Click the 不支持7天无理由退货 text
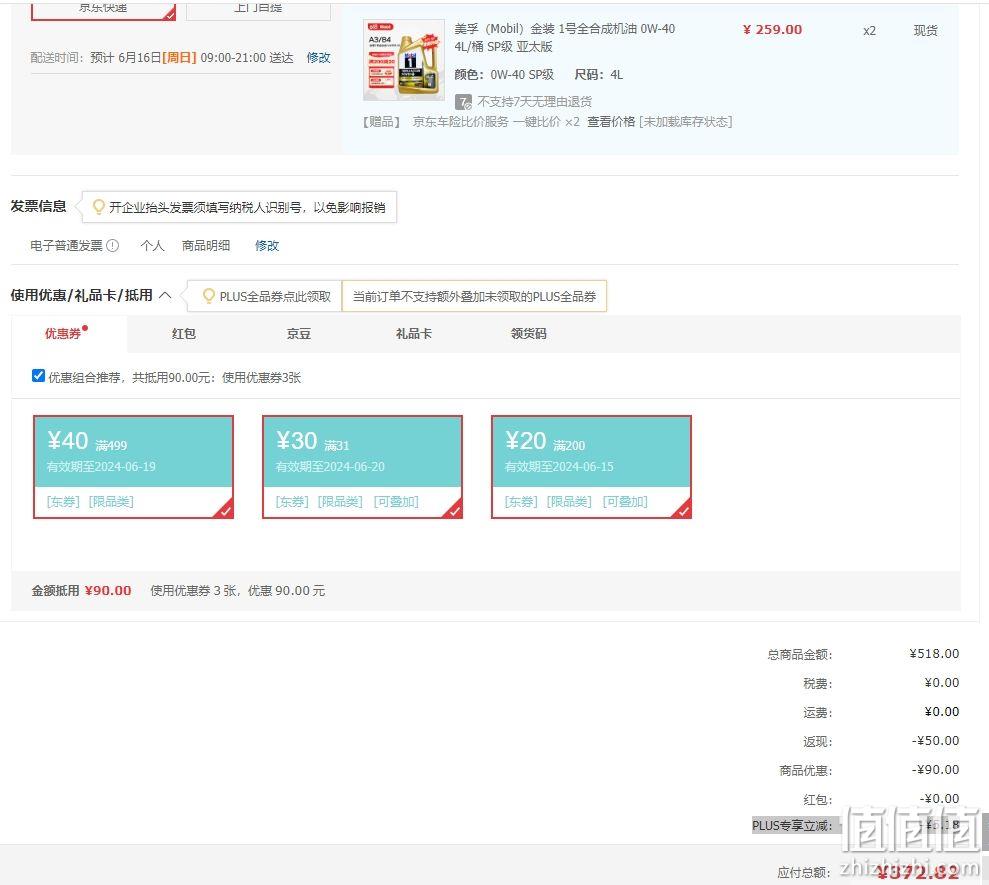The image size is (989, 885). point(534,102)
